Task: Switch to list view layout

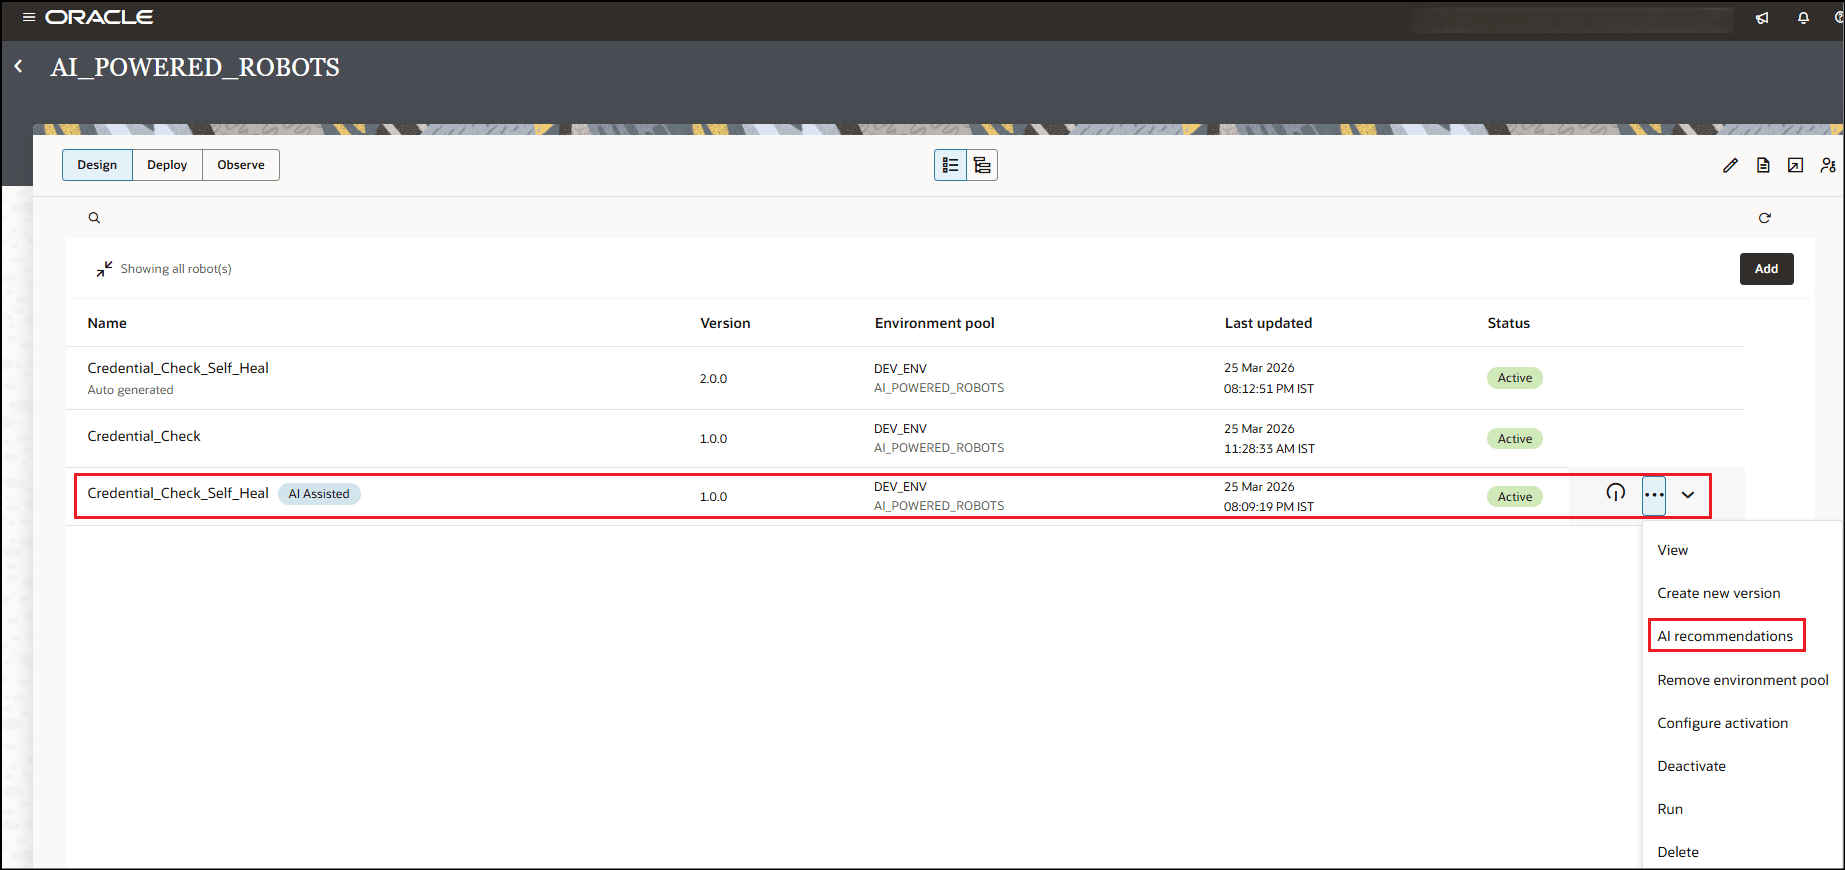Action: pyautogui.click(x=951, y=165)
